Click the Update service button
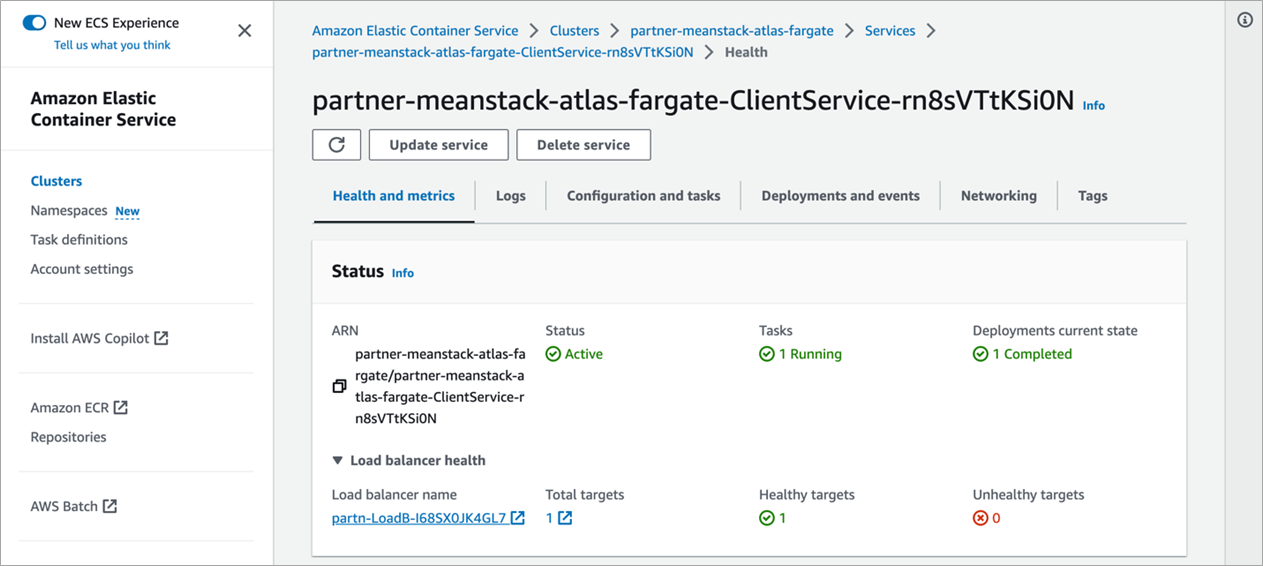Image resolution: width=1263 pixels, height=566 pixels. 438,145
